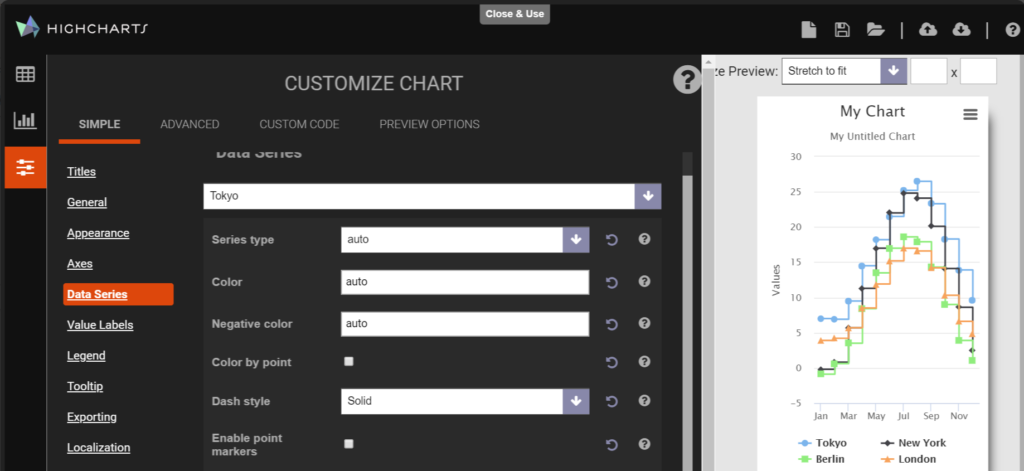Open the chart templates bar-chart sidebar icon
This screenshot has width=1024, height=471.
[x=25, y=120]
